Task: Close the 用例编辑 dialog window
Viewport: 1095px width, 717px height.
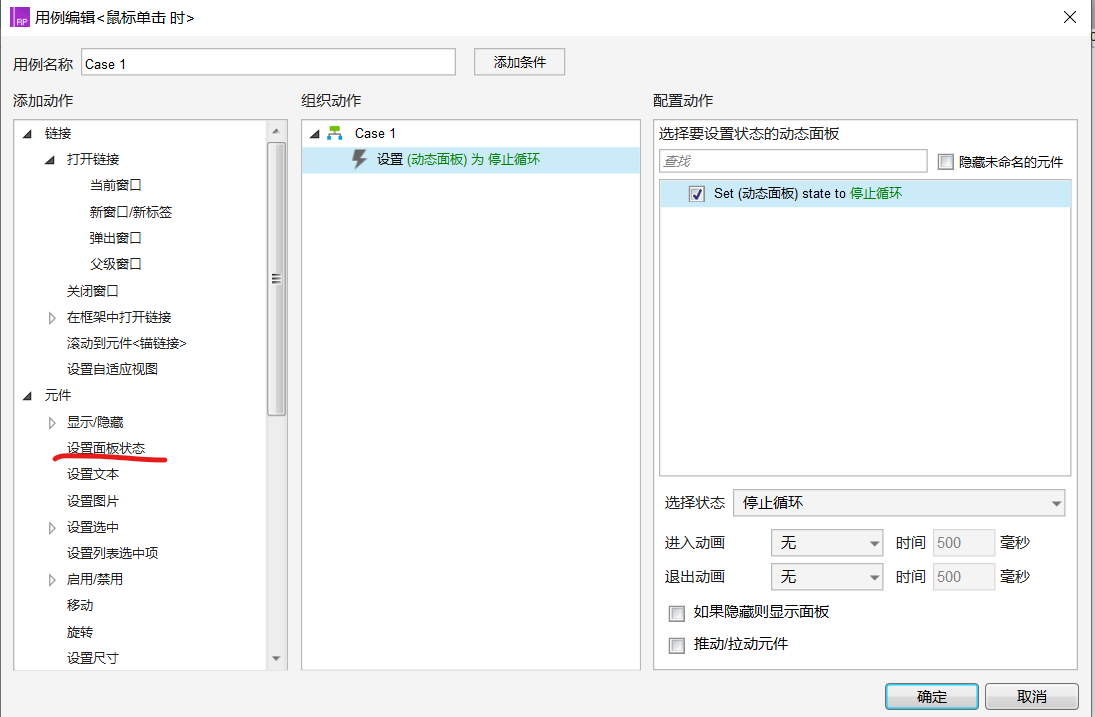Action: click(x=1069, y=17)
